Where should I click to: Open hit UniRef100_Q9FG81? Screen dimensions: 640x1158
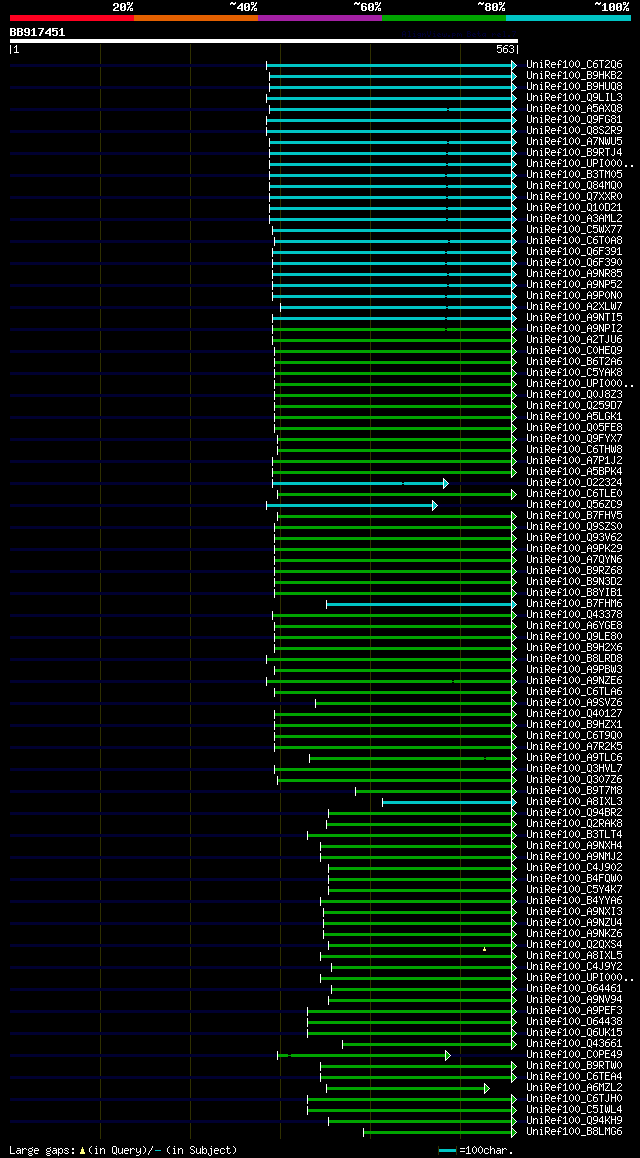coord(574,120)
